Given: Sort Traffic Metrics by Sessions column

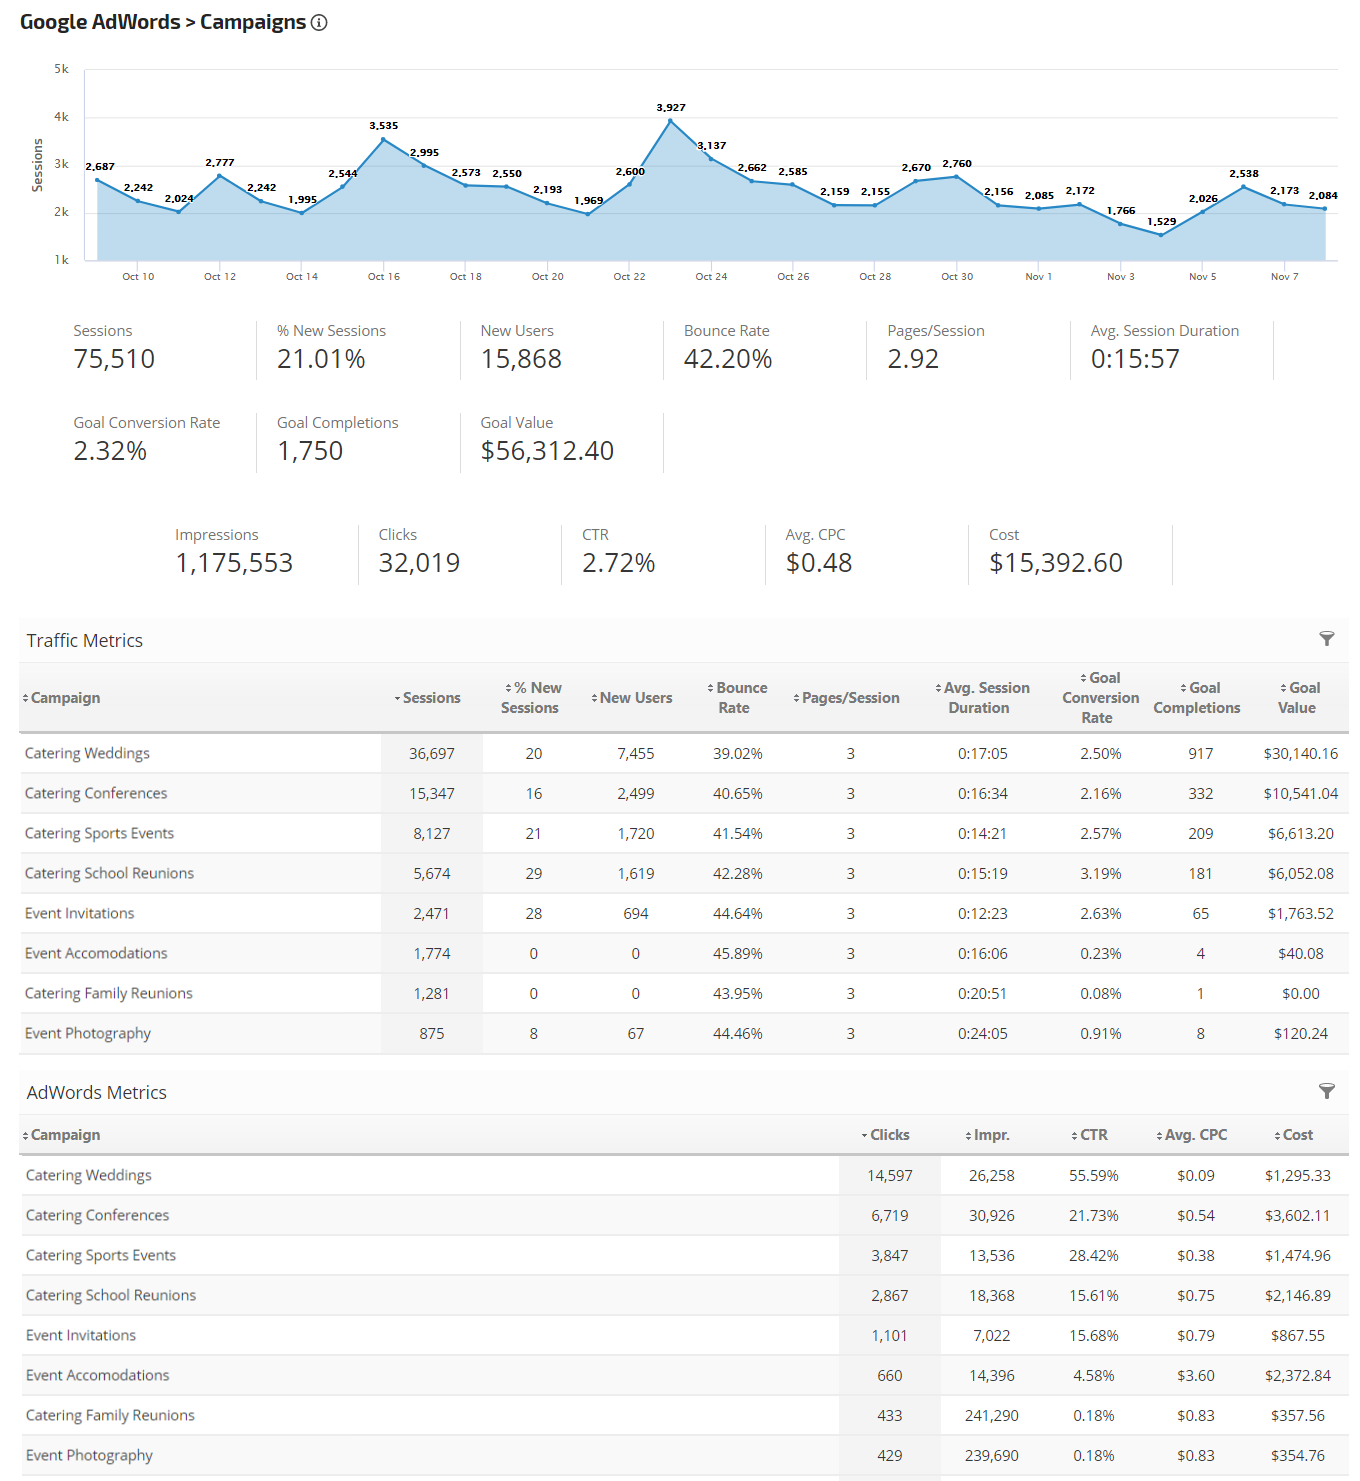Looking at the screenshot, I should click(x=431, y=698).
